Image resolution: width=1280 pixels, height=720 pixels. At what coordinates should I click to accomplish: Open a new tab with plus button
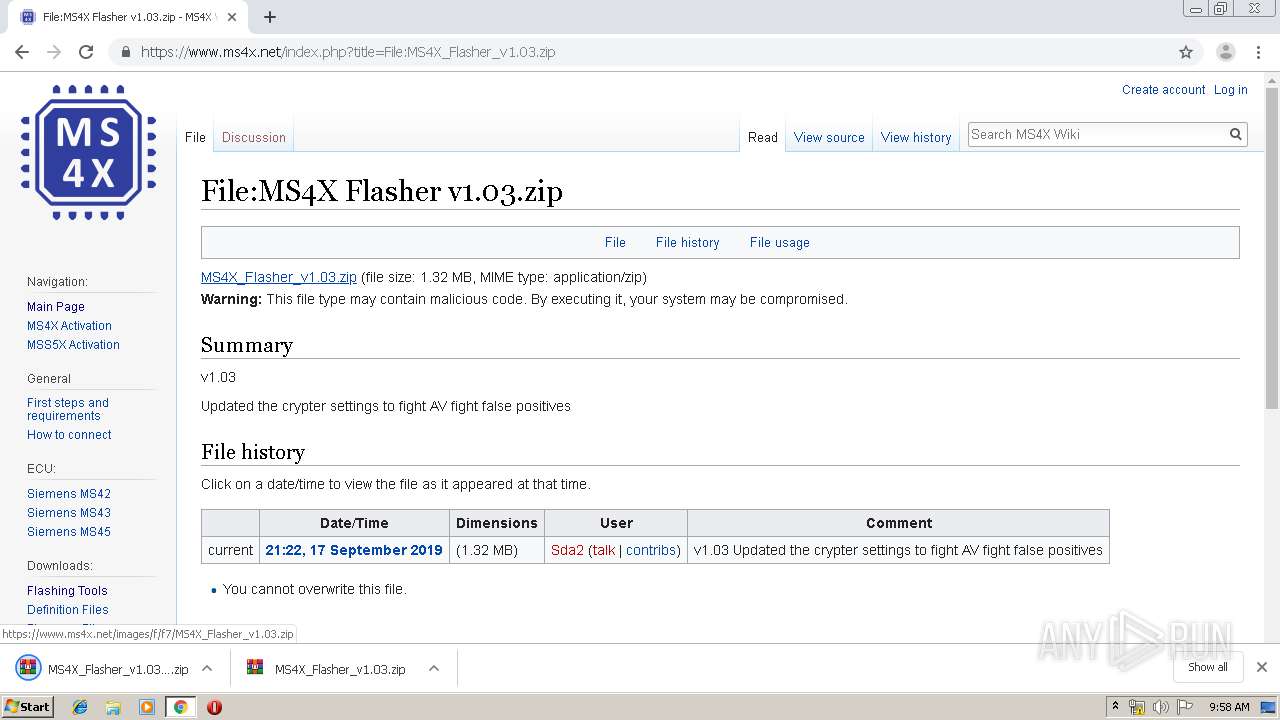click(270, 17)
